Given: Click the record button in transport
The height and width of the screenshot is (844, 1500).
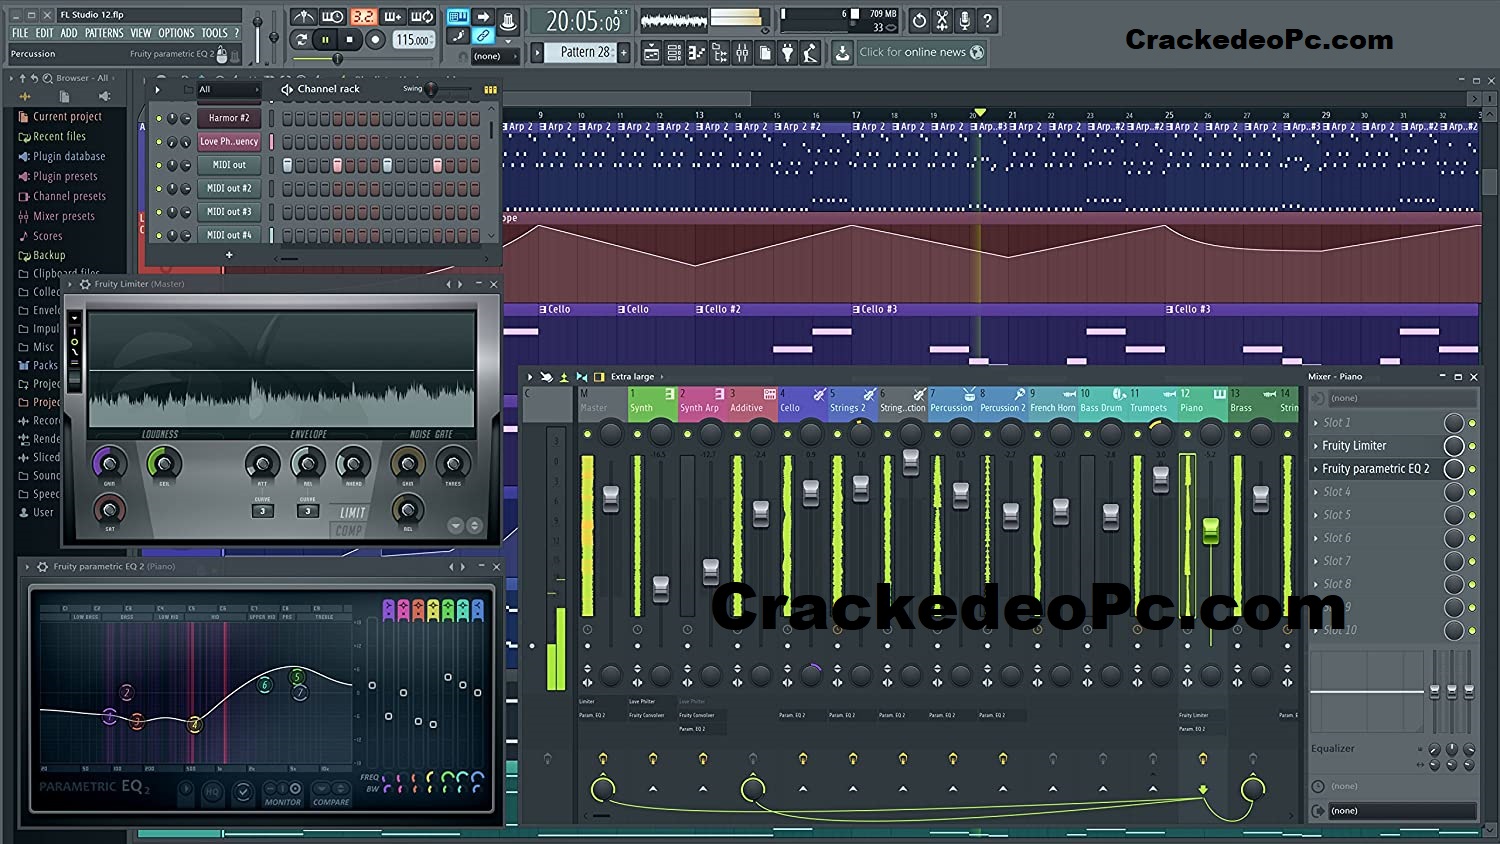Looking at the screenshot, I should point(375,40).
